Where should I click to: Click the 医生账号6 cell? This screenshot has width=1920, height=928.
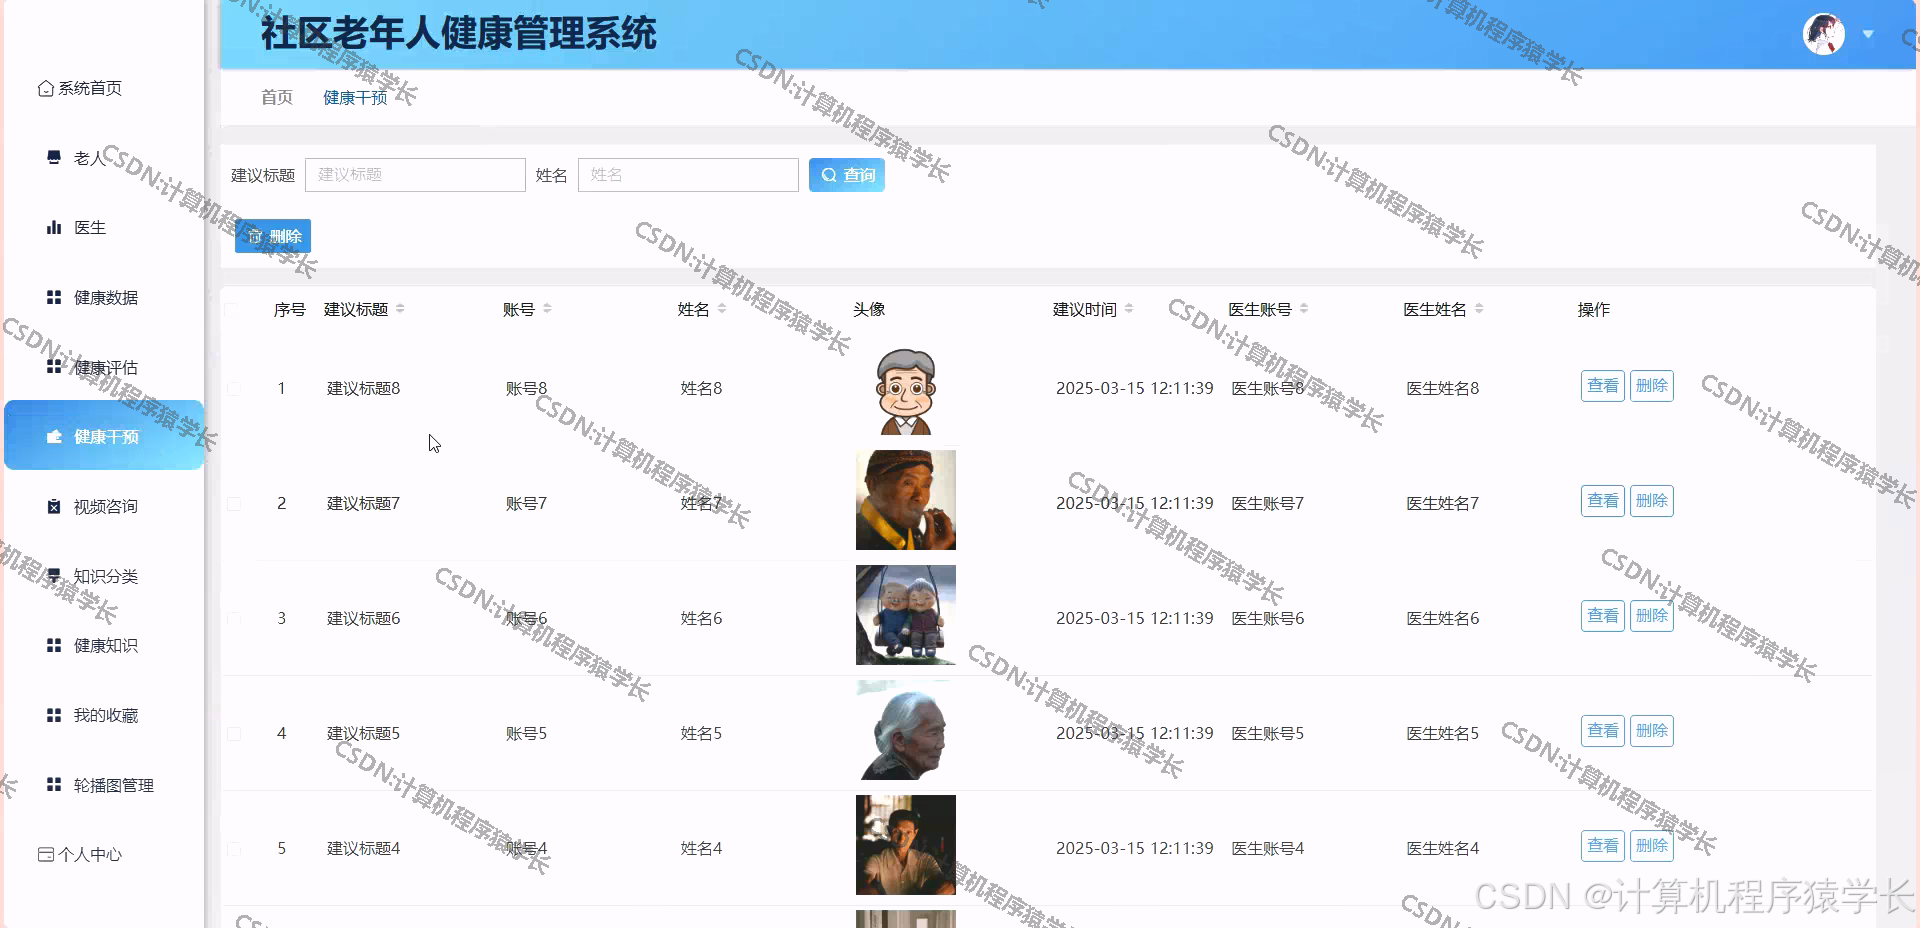(1267, 618)
